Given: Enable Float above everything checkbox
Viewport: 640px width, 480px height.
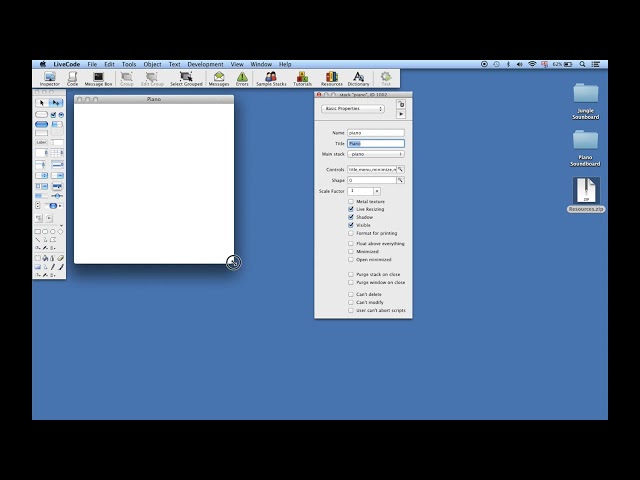Looking at the screenshot, I should [x=351, y=243].
